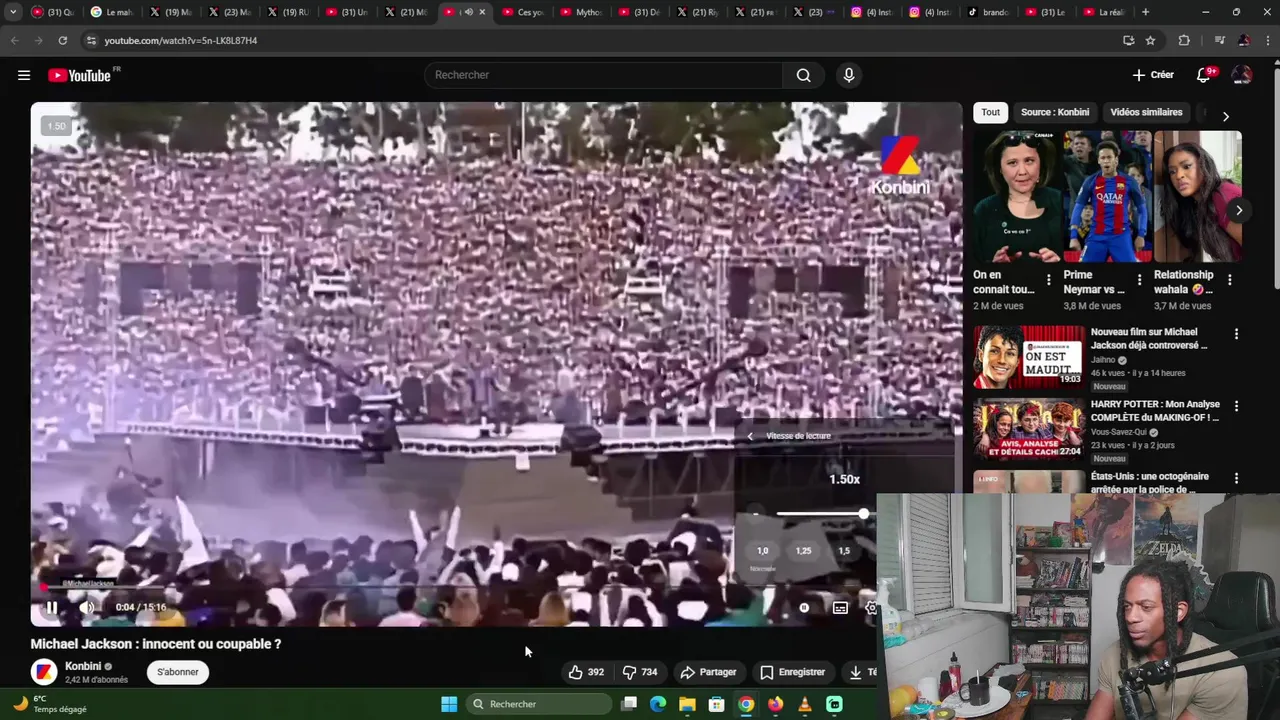Go back in browser history
Image resolution: width=1280 pixels, height=720 pixels.
[14, 40]
